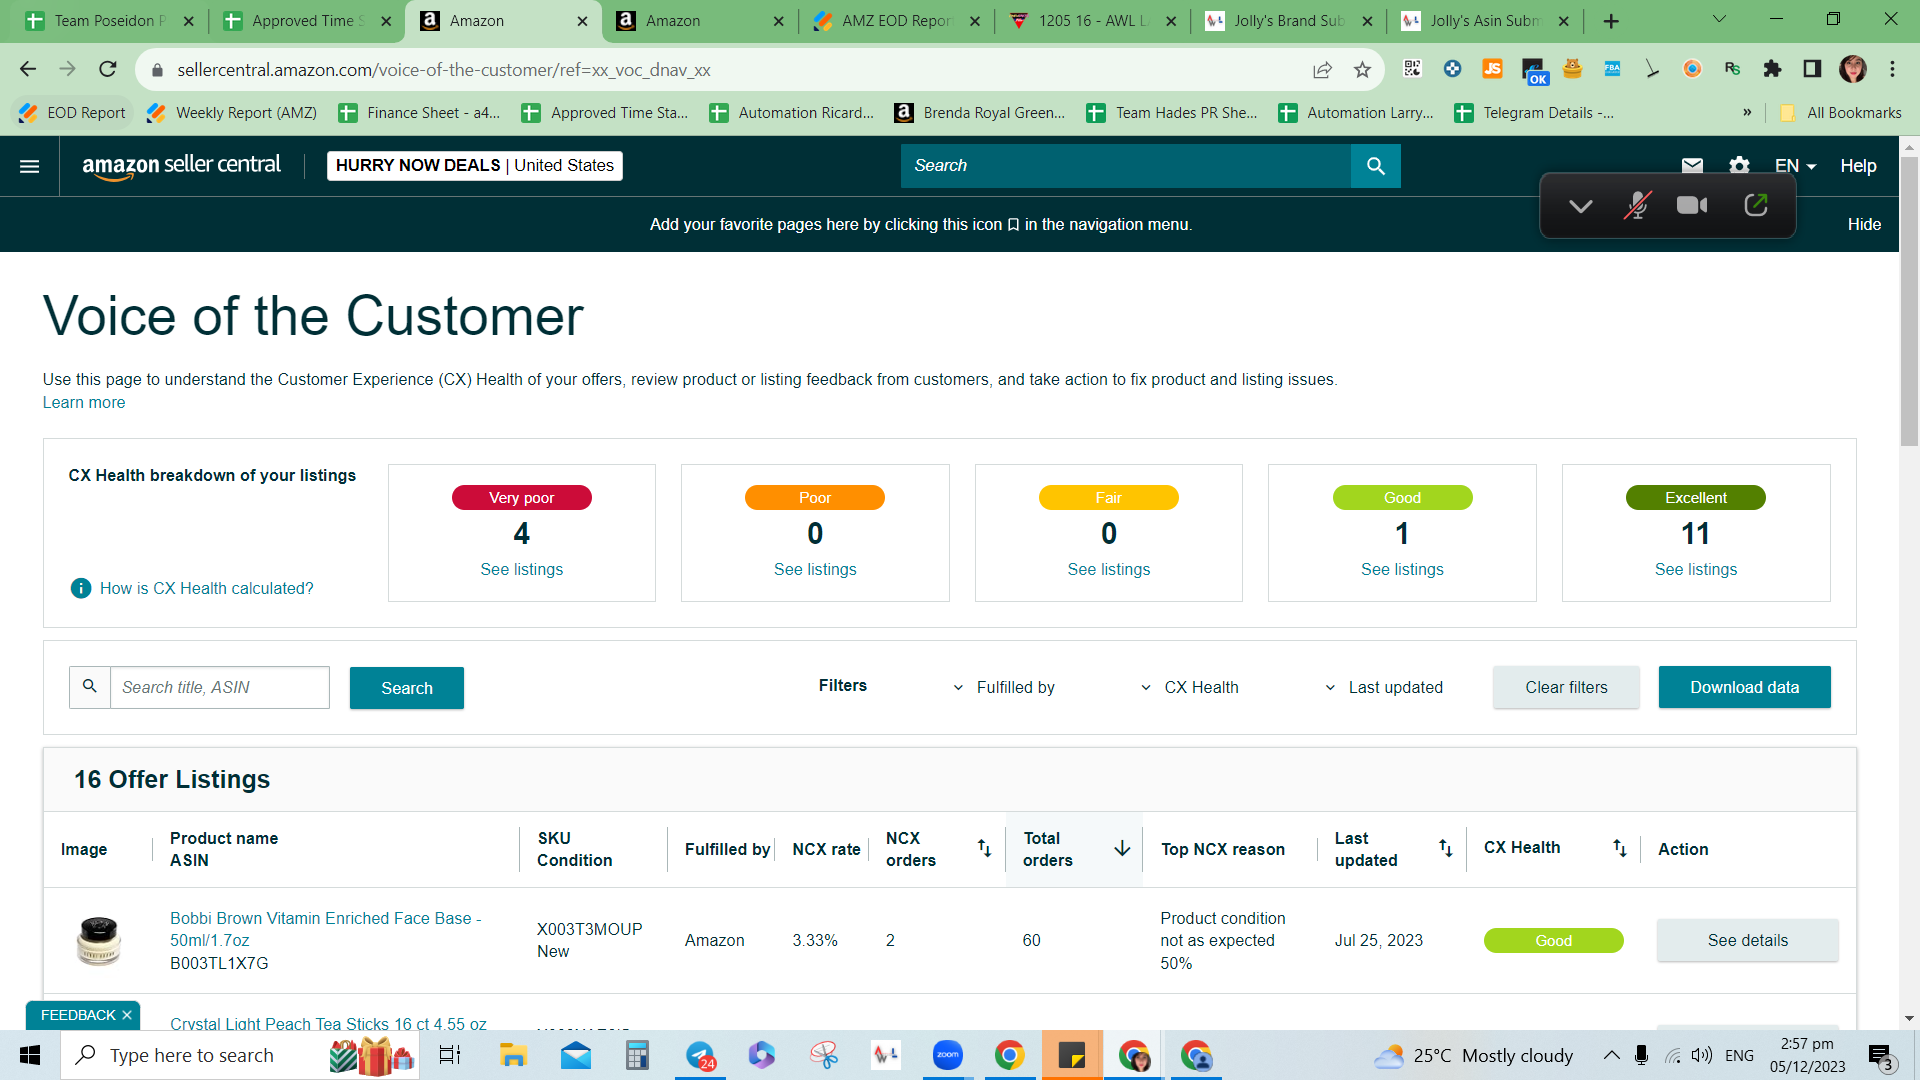1920x1080 pixels.
Task: Open the Seller Central hamburger menu
Action: click(30, 166)
